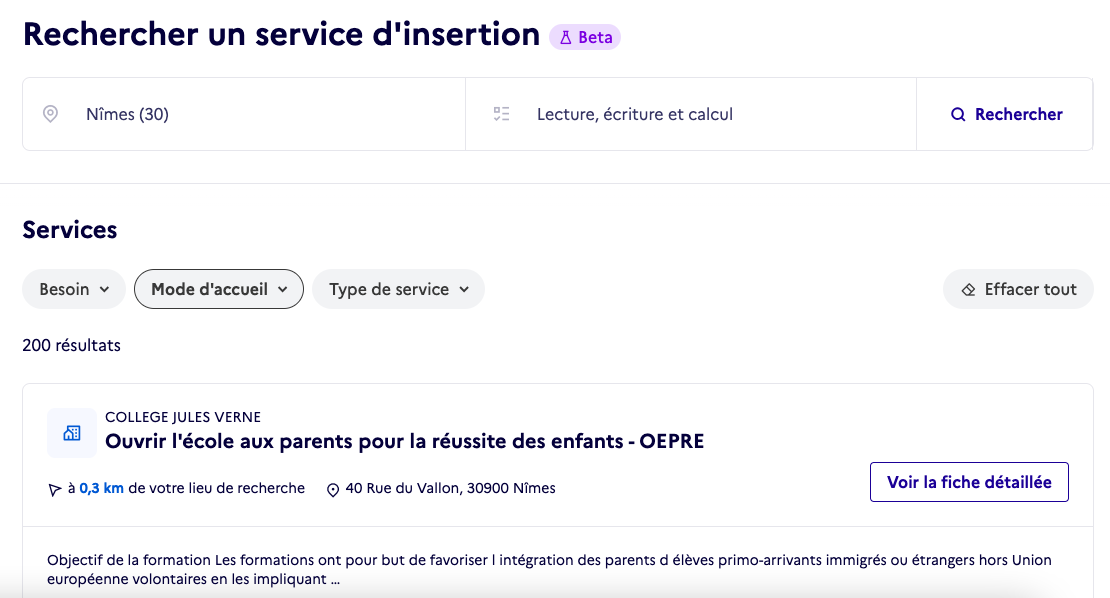Click the chevron on the Besoin filter
The image size is (1110, 598).
(105, 289)
